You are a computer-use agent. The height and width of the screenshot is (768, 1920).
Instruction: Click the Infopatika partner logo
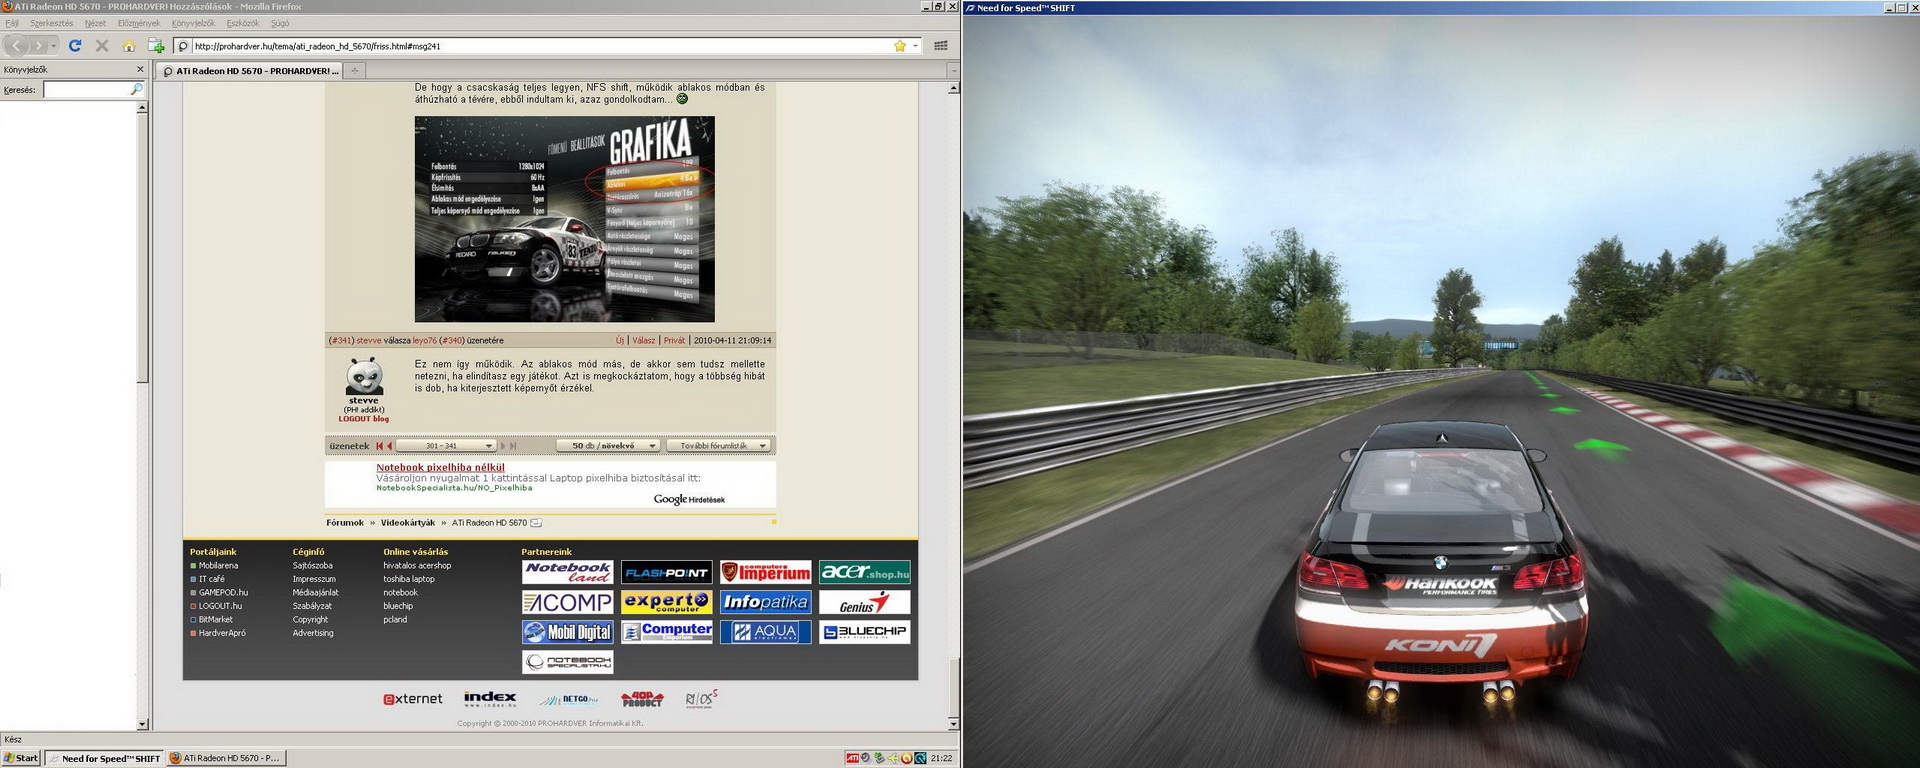pos(766,602)
